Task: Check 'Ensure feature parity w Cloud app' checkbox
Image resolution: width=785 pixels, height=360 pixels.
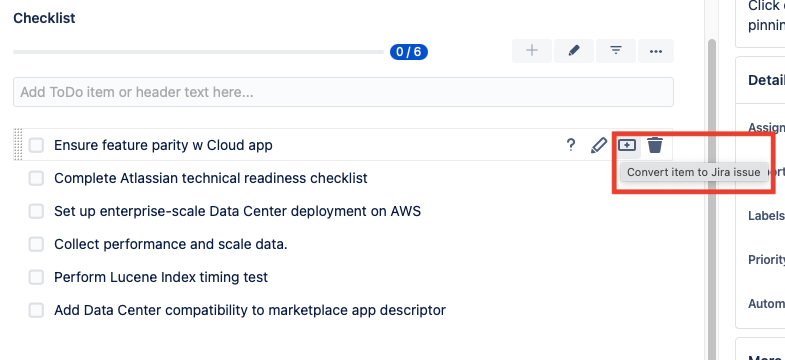Action: [x=36, y=145]
